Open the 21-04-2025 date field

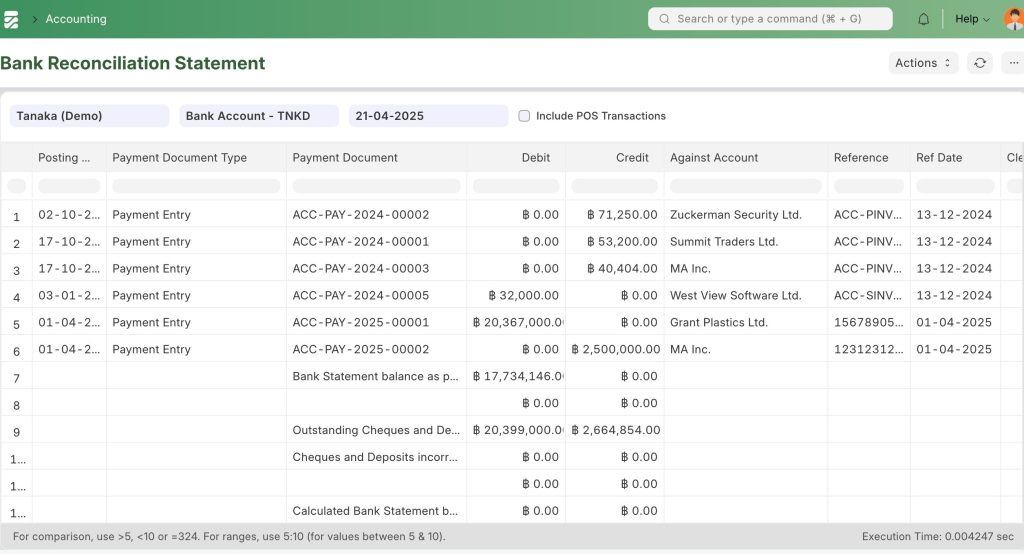[428, 116]
